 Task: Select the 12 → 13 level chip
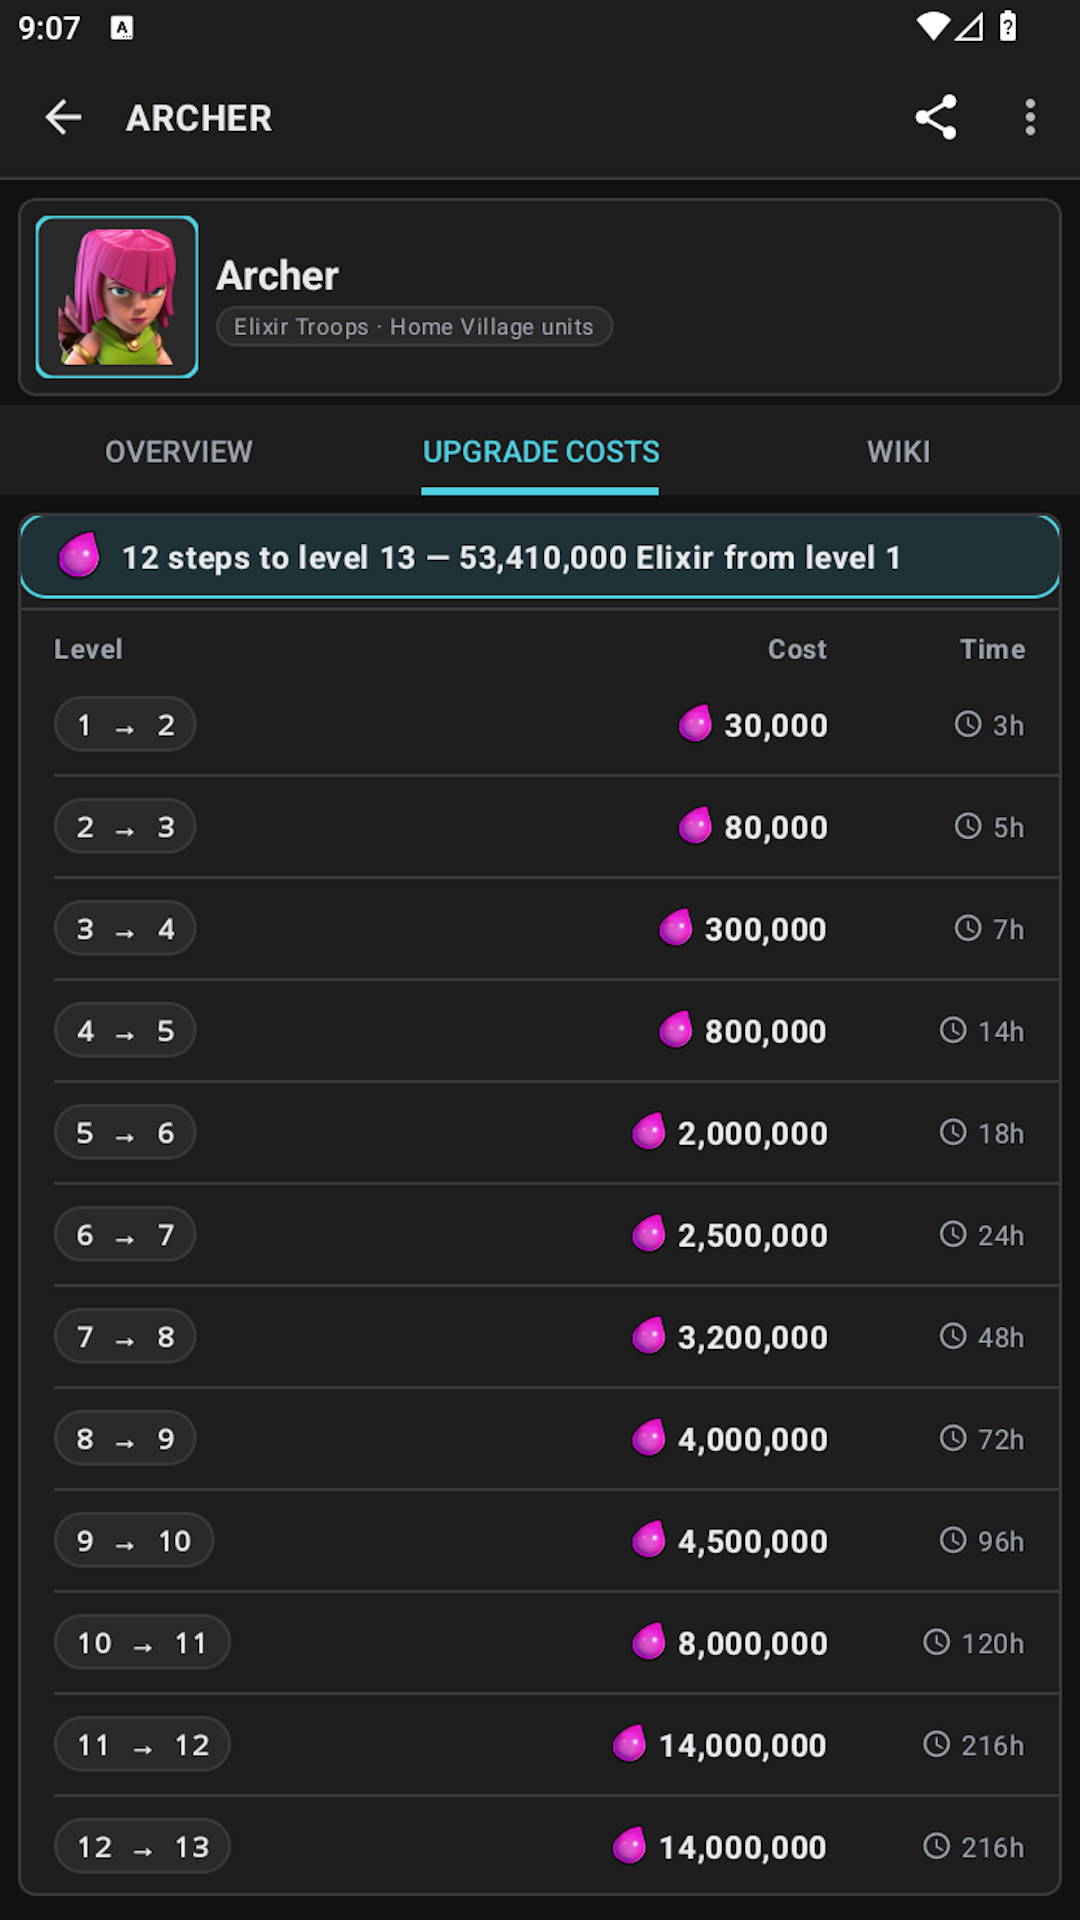point(142,1846)
